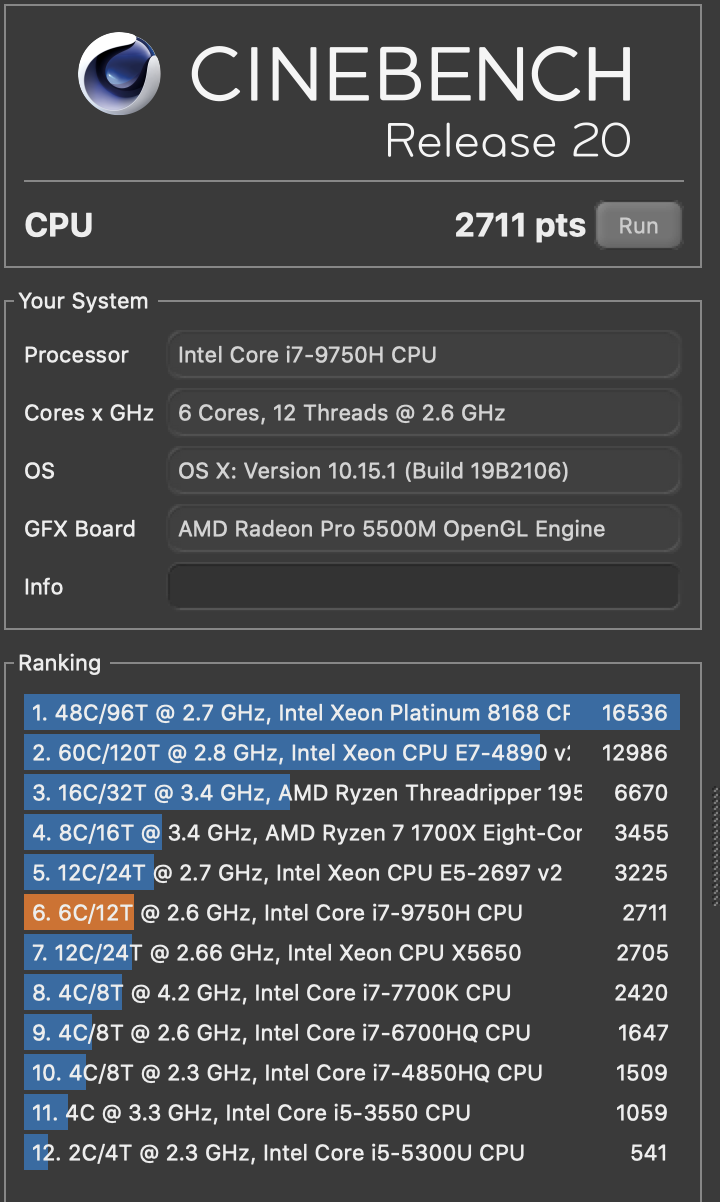Click the 2711 pts CPU score
The width and height of the screenshot is (720, 1202).
pos(520,225)
